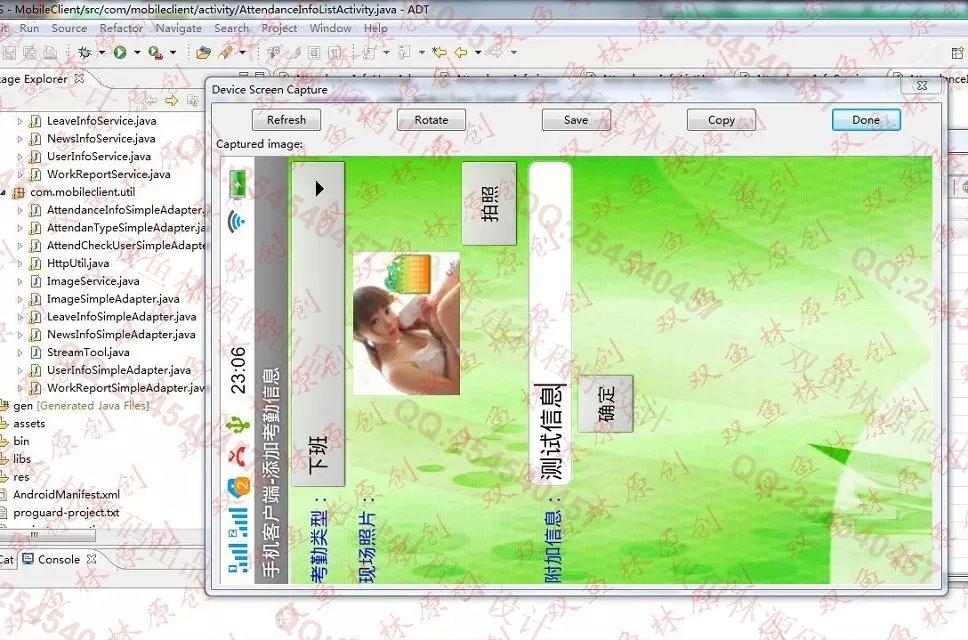Open the Navigate menu

pos(178,28)
